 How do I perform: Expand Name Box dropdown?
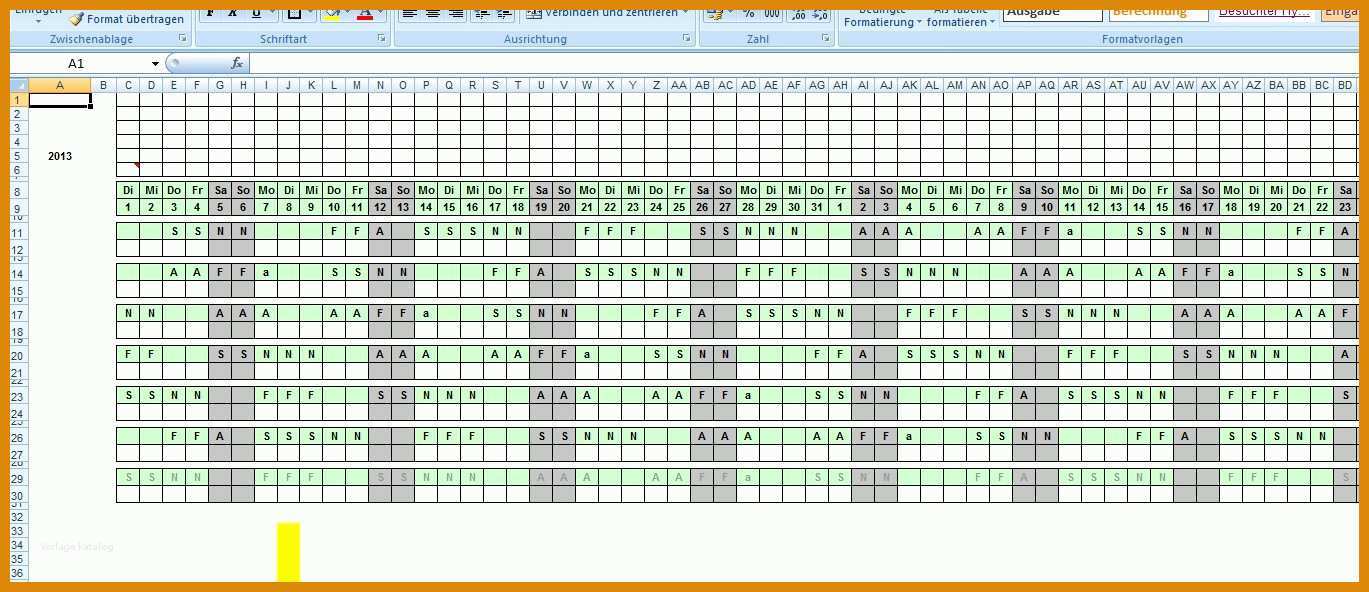tap(155, 63)
